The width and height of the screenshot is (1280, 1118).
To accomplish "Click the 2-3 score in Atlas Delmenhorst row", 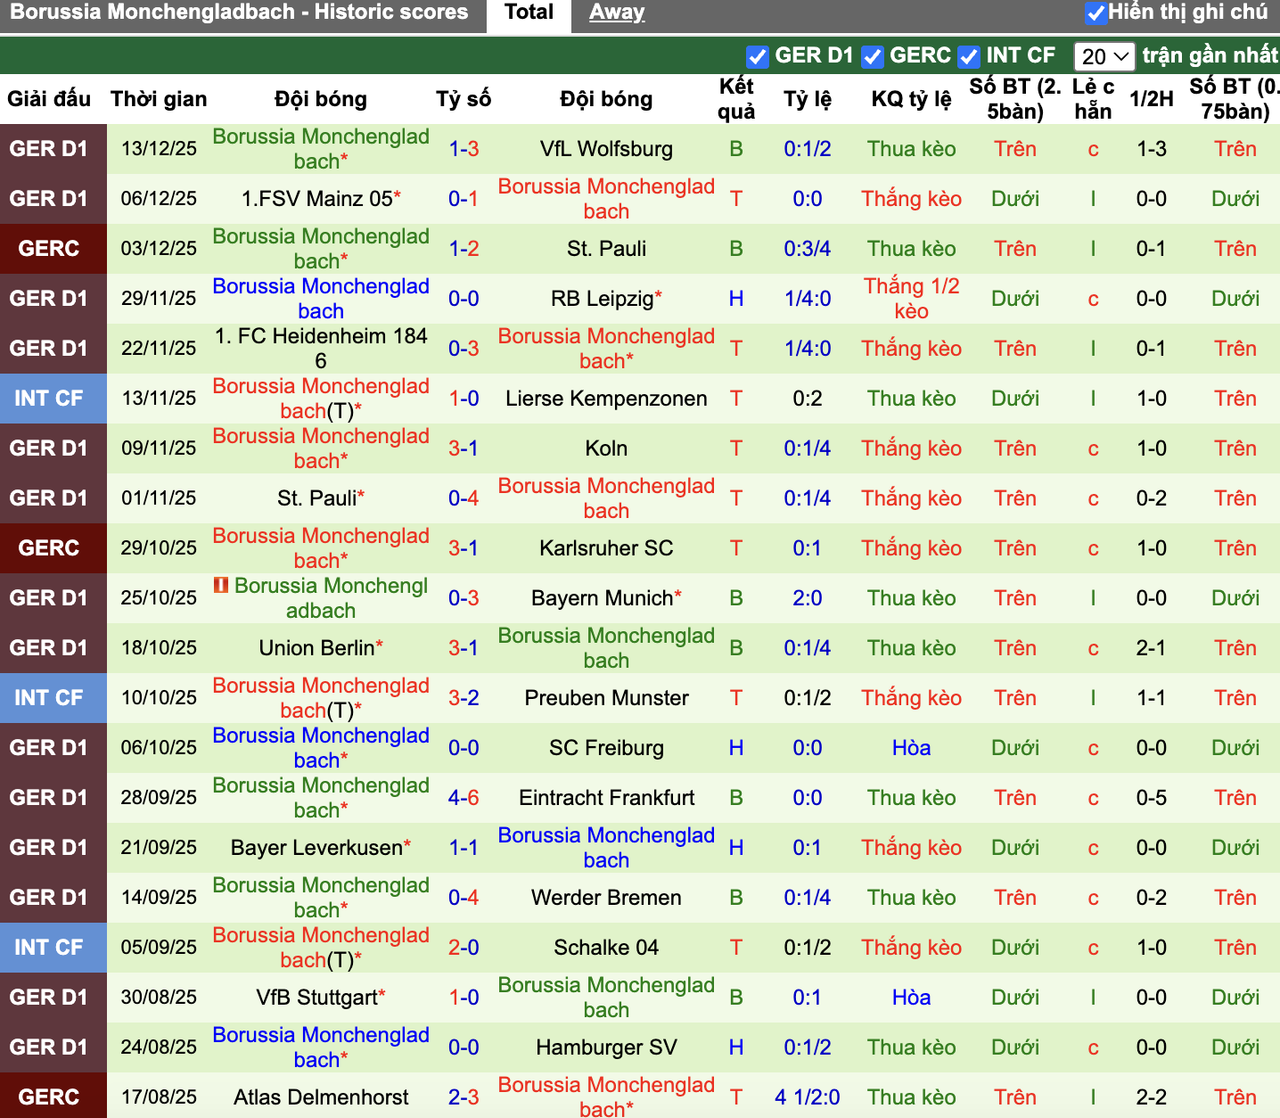I will (x=463, y=1099).
